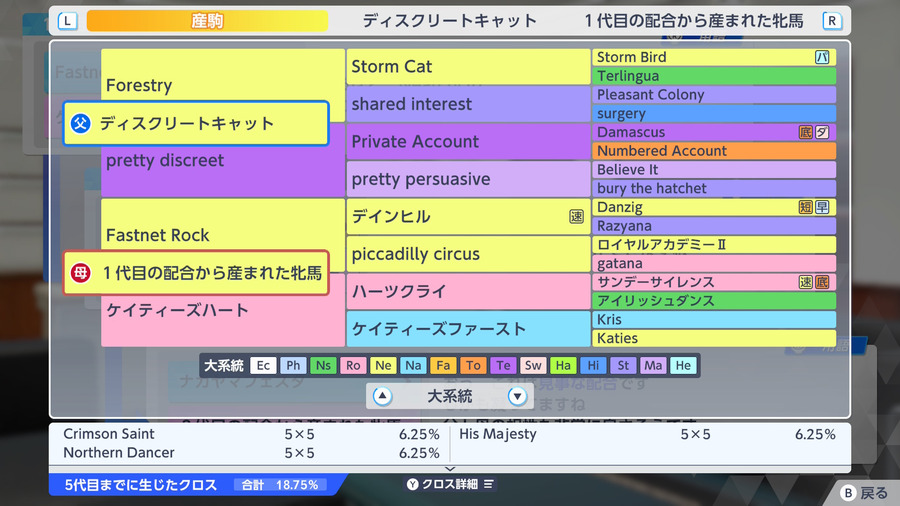
Task: Click the Na lineage swatch
Action: (x=413, y=365)
